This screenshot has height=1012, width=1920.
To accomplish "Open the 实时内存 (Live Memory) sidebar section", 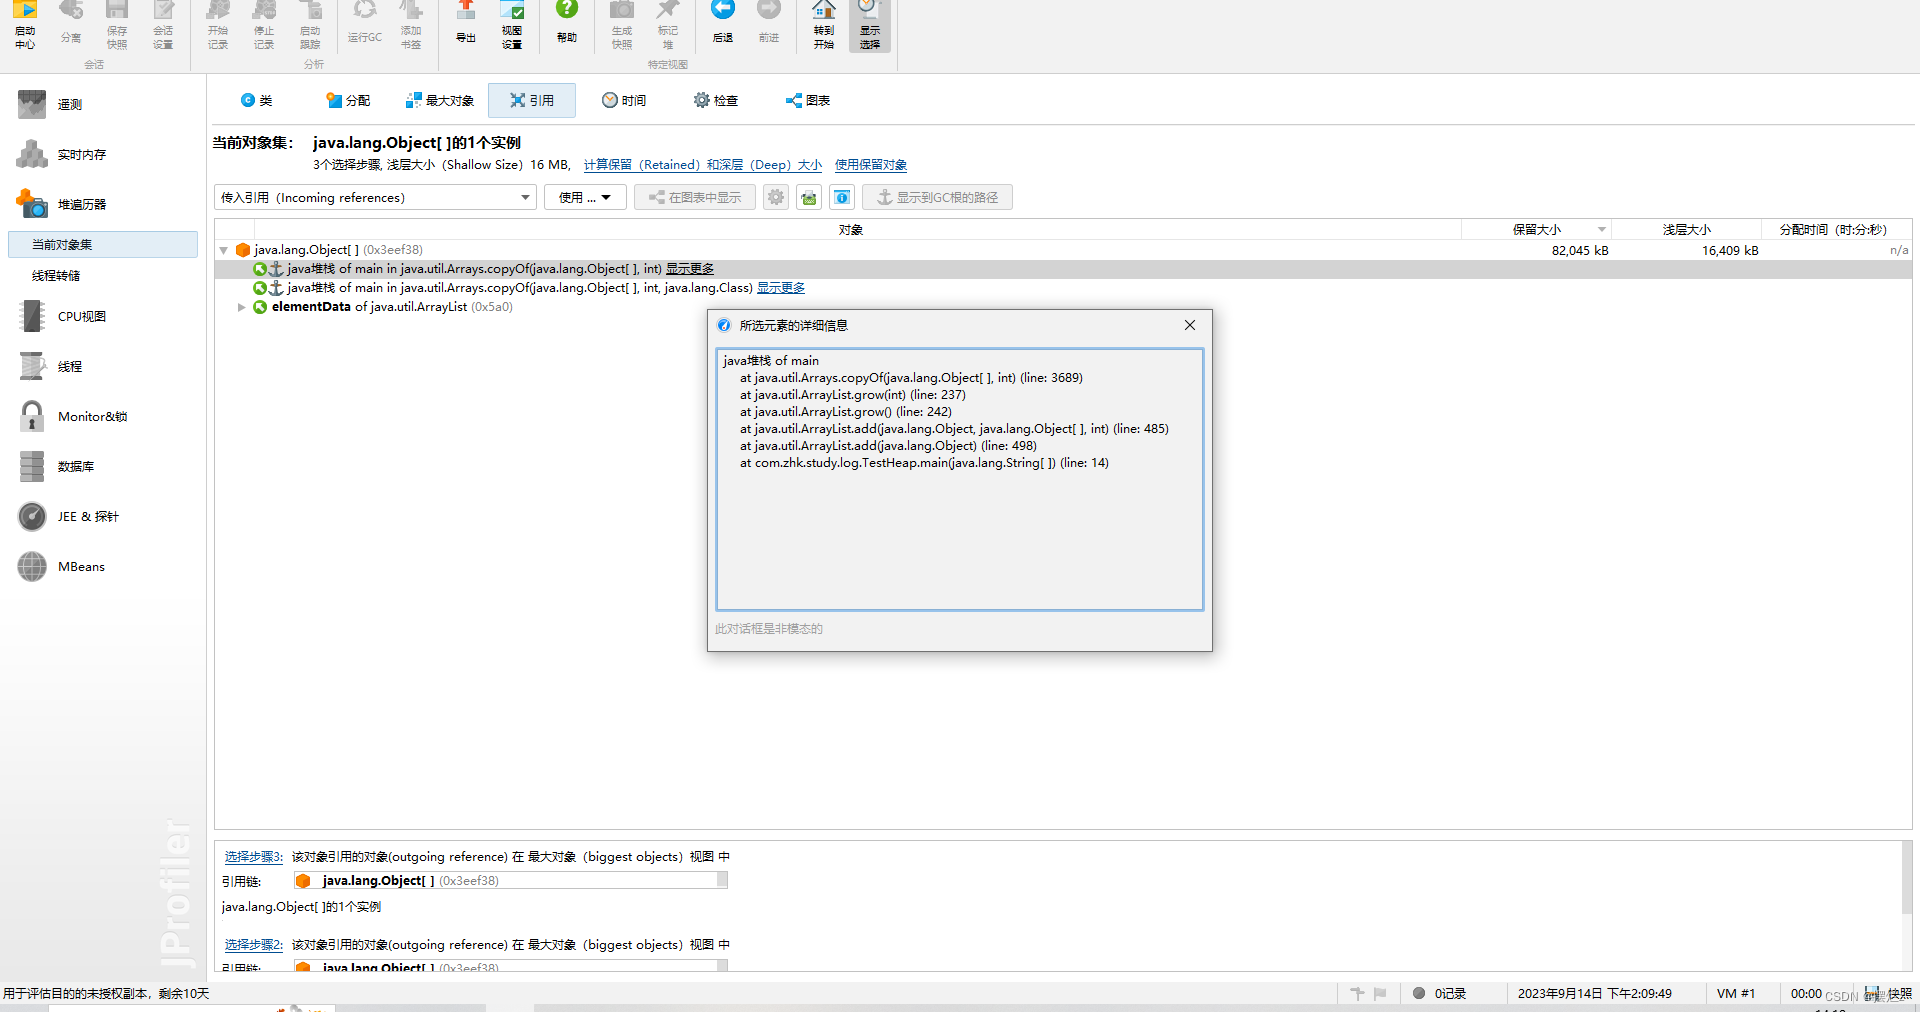I will (x=81, y=154).
